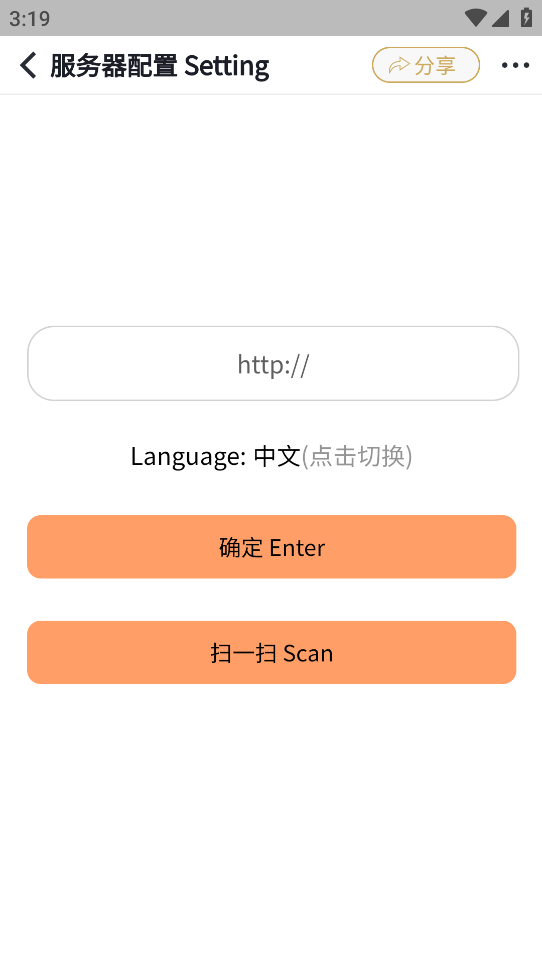Click the 分享 share pill button
The width and height of the screenshot is (542, 965).
coord(426,65)
